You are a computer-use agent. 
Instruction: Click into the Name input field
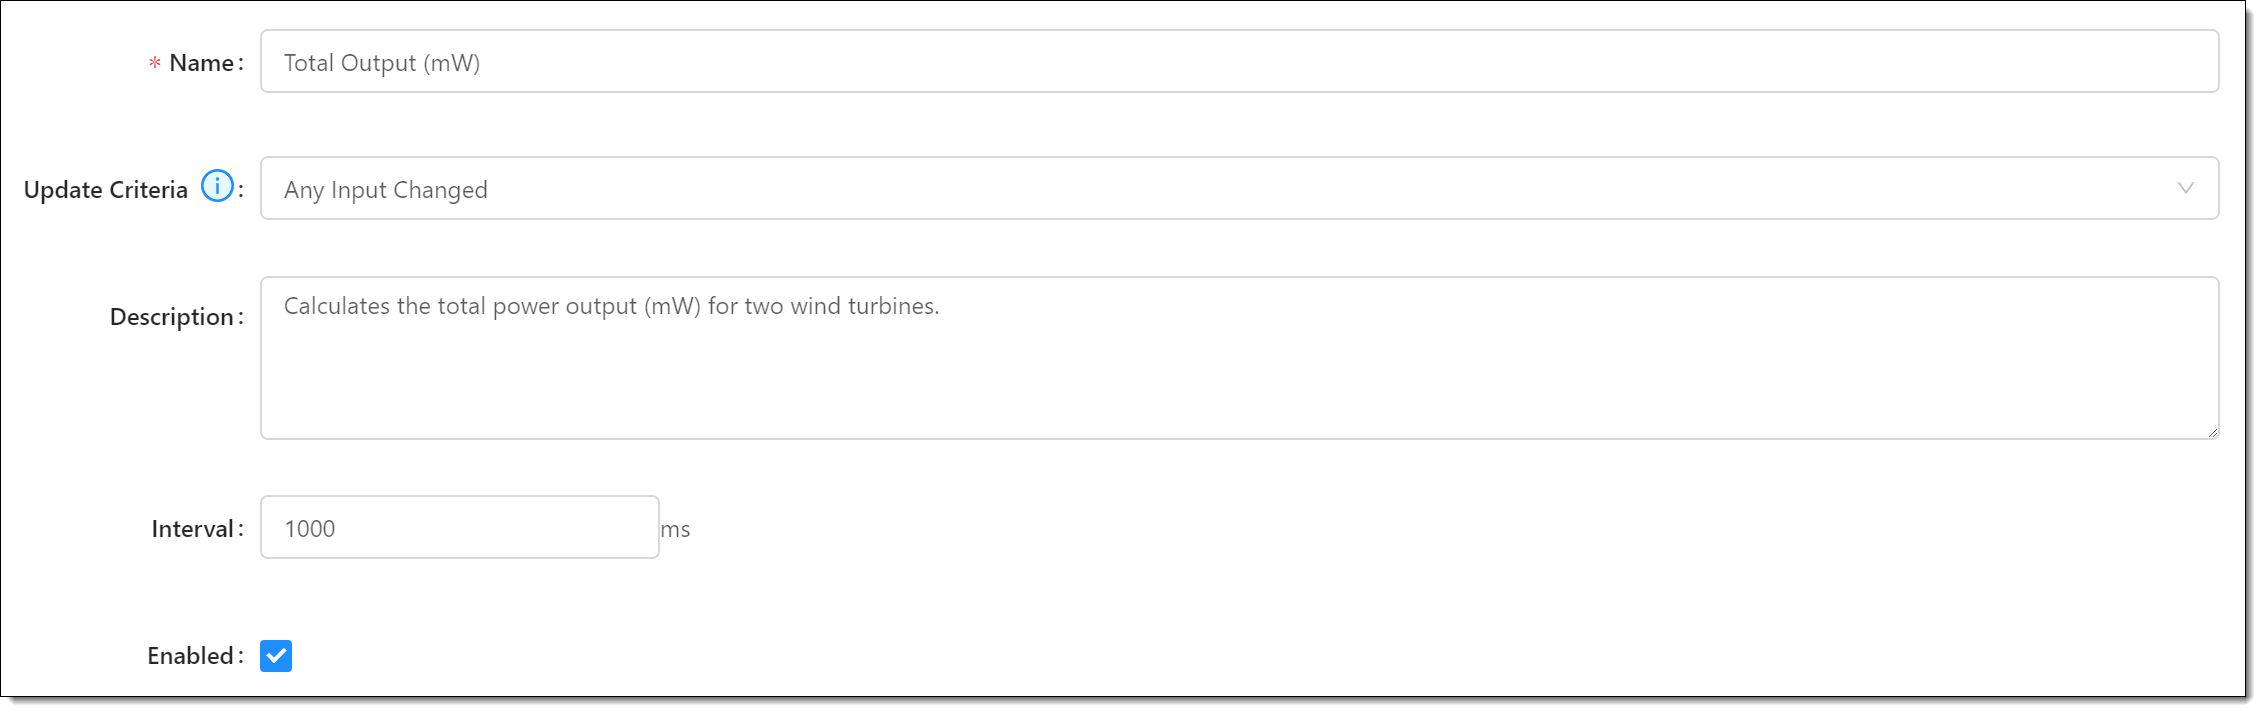point(1239,62)
